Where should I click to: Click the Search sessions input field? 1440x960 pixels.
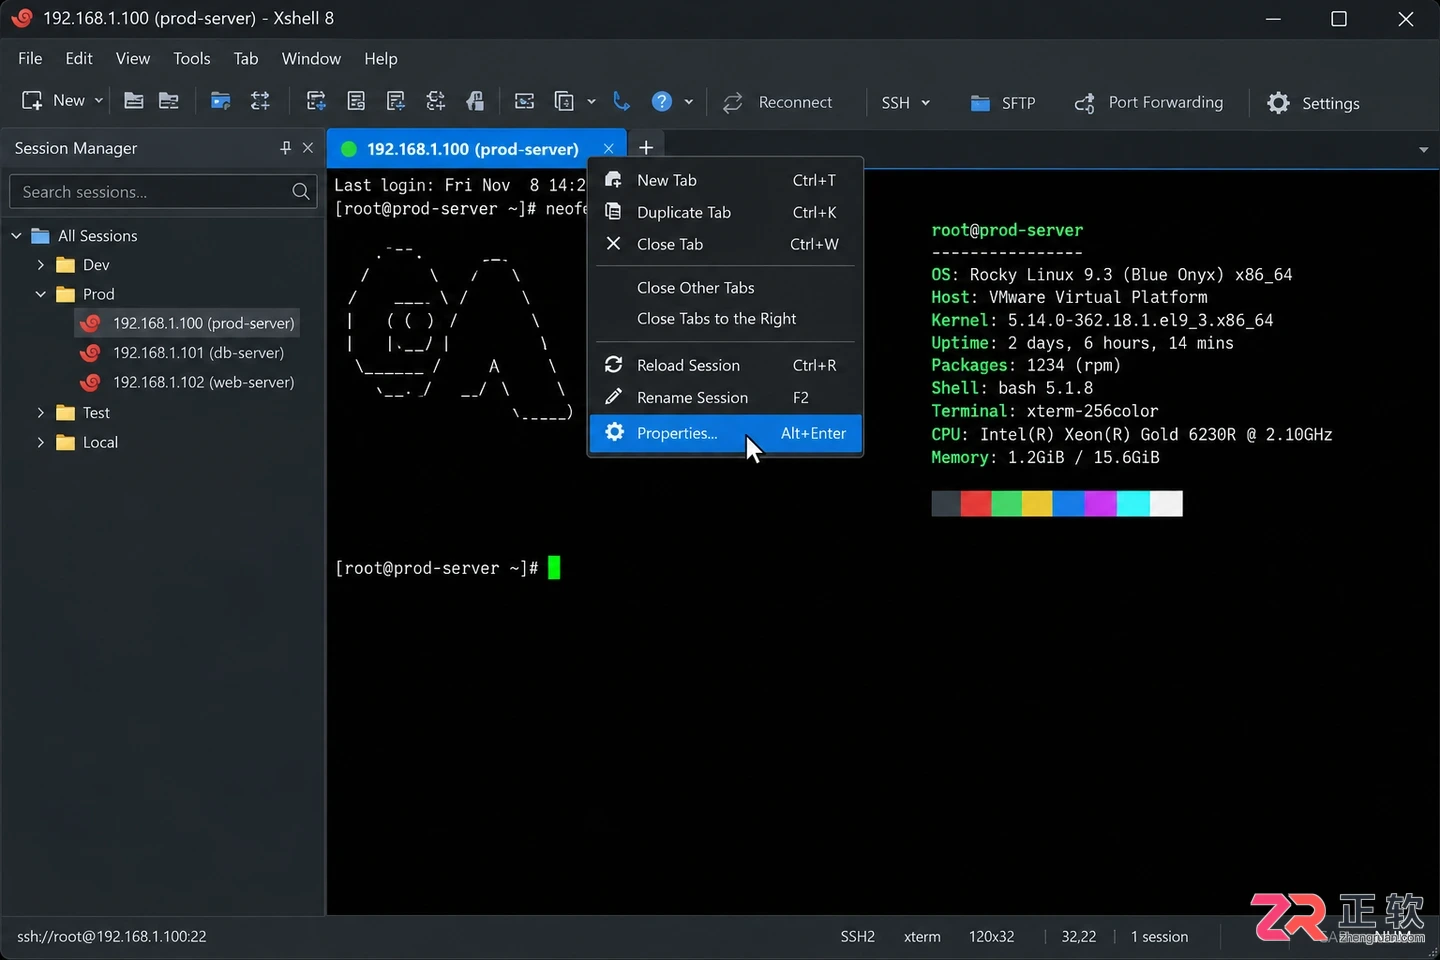(150, 191)
